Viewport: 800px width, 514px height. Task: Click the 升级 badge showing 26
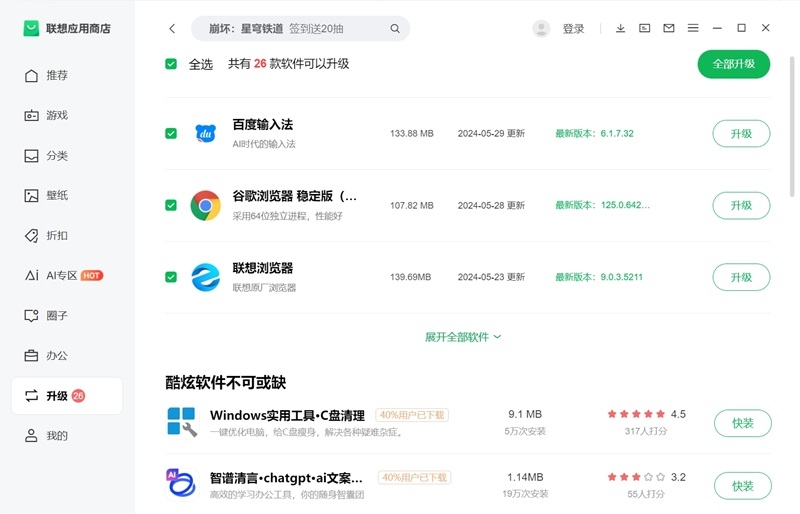point(78,396)
